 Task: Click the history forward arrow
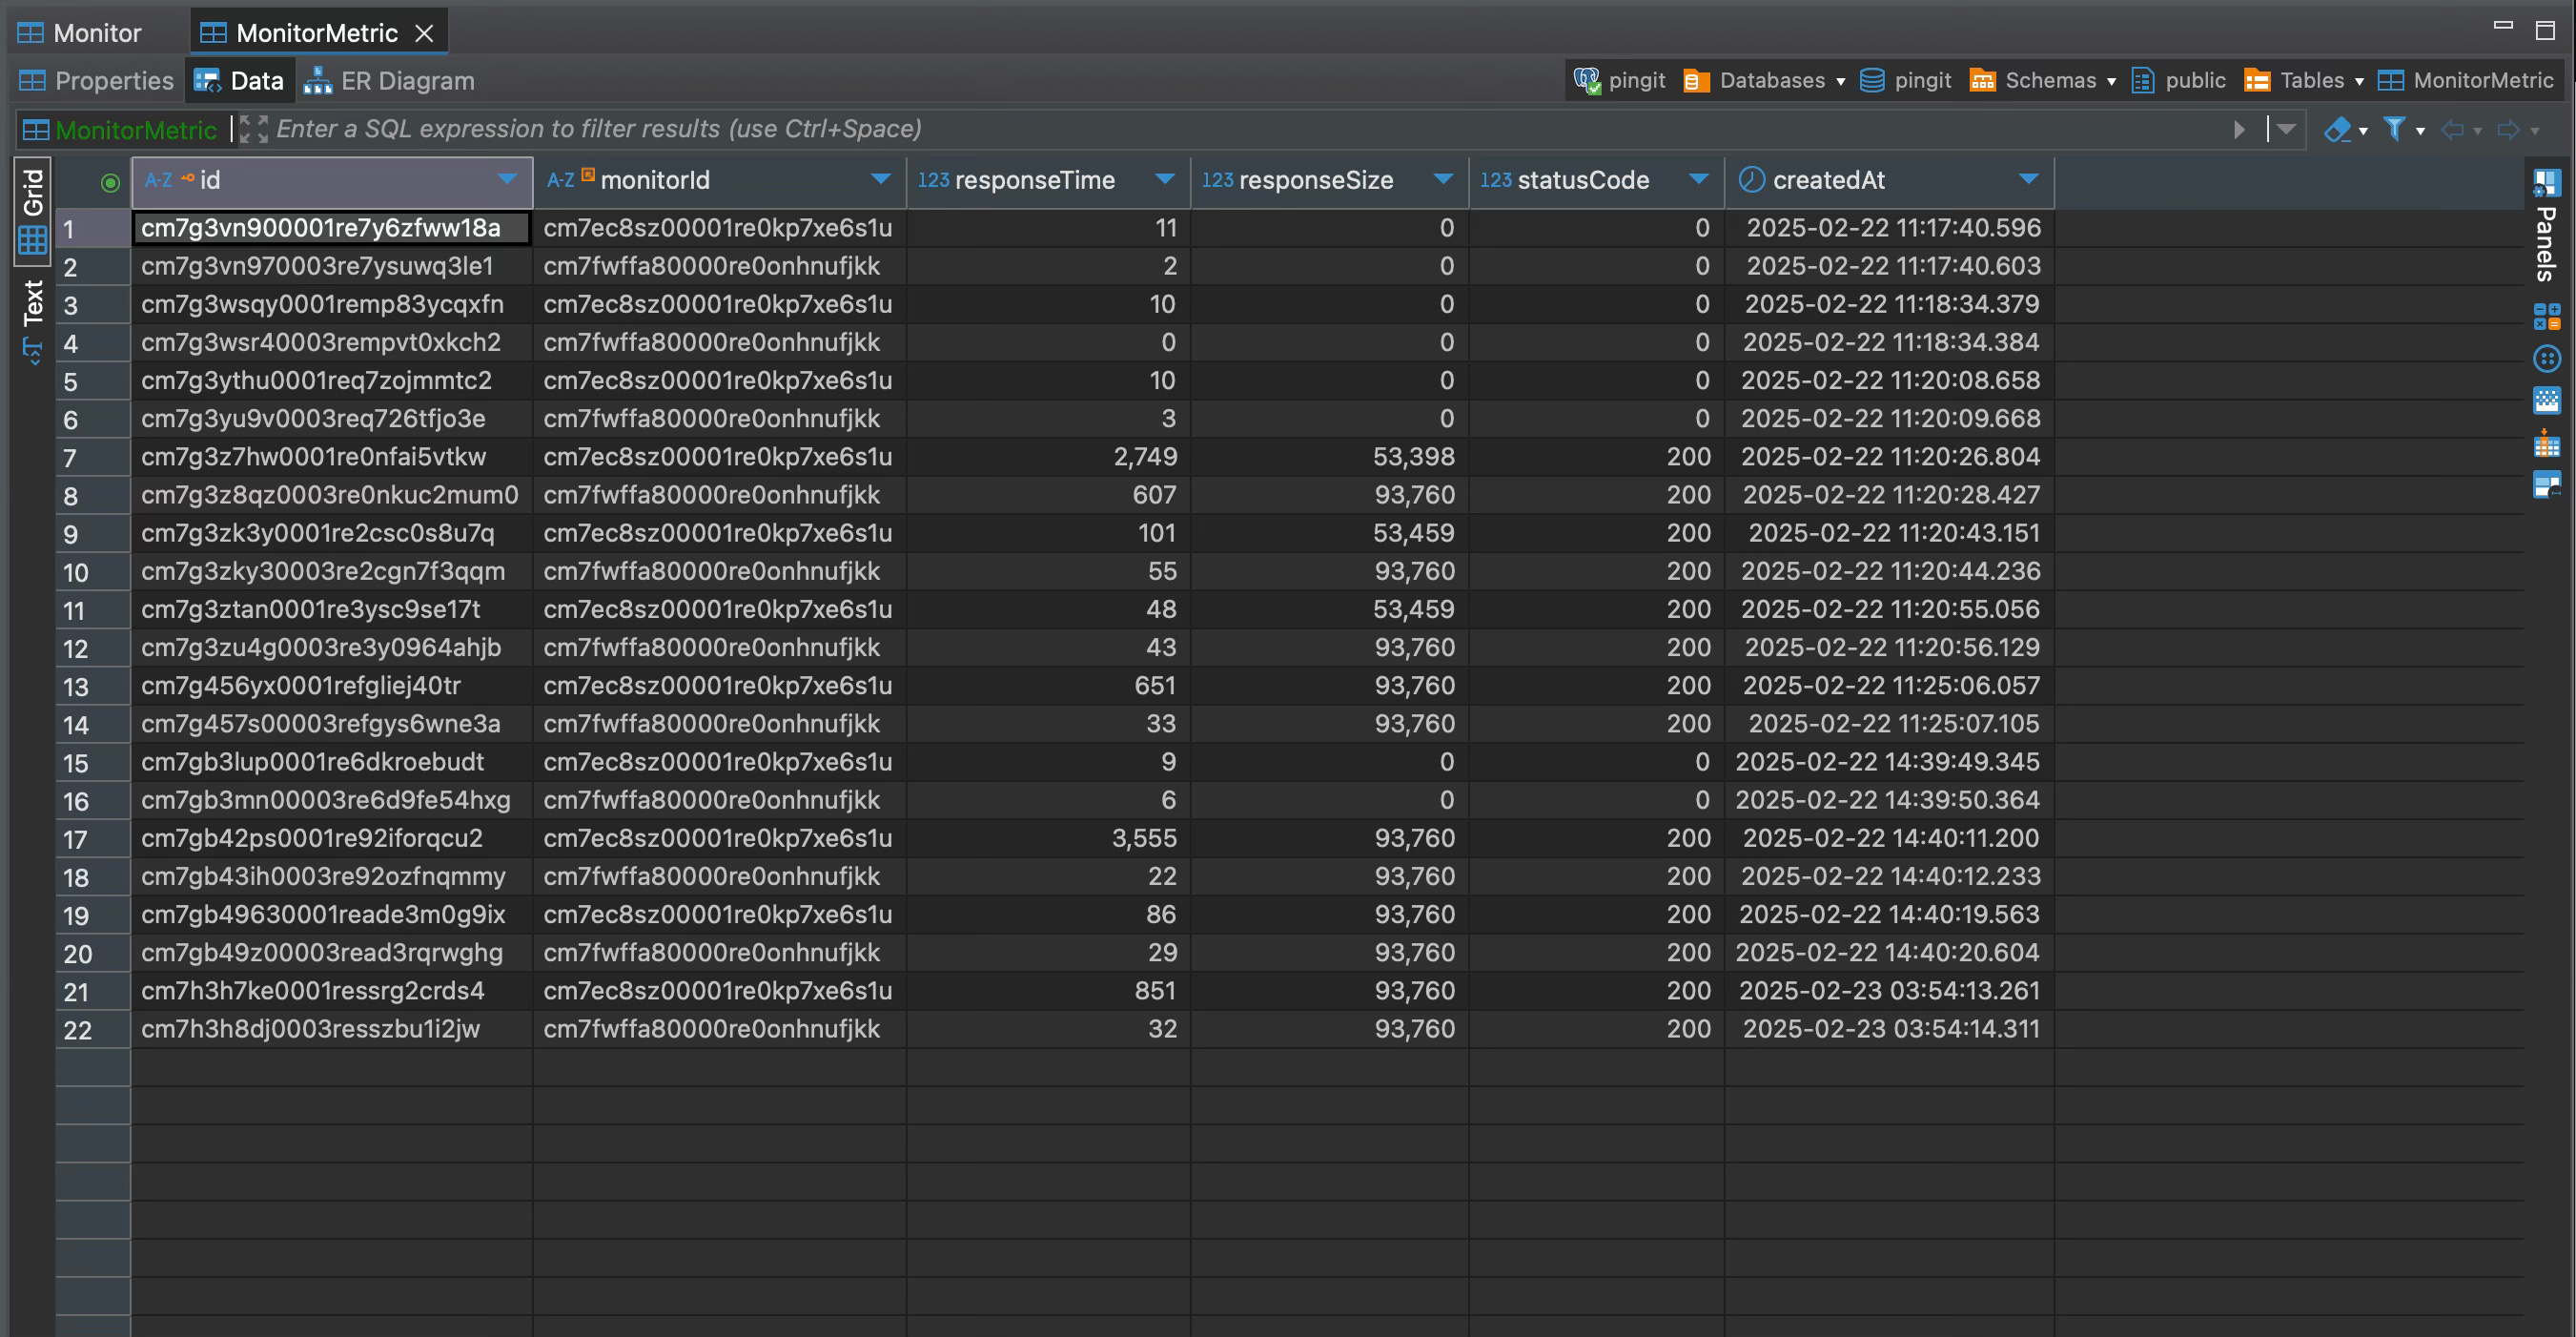click(x=2509, y=129)
